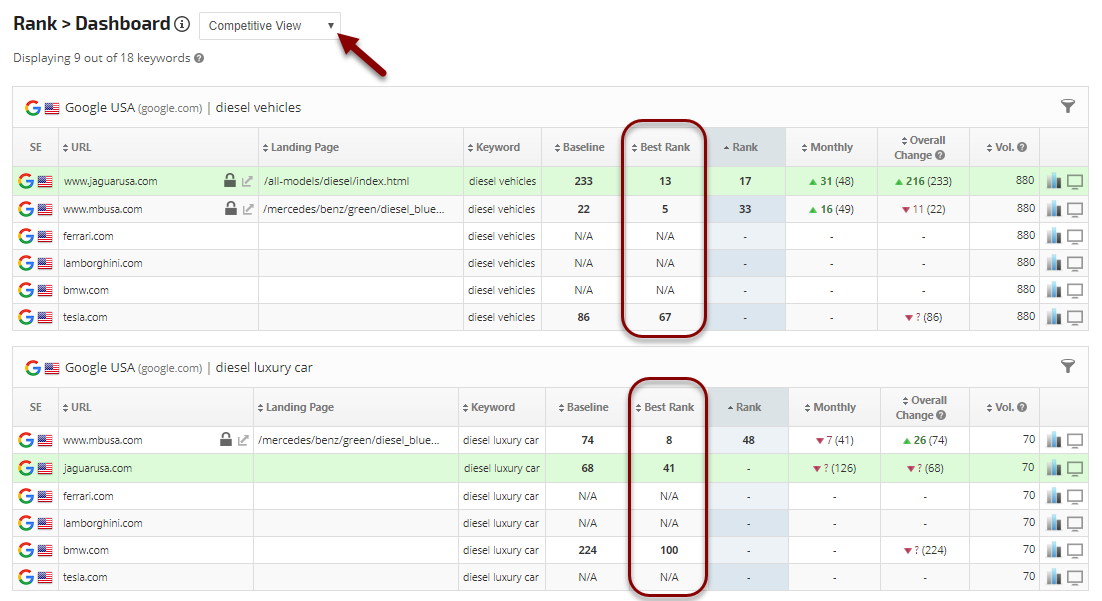Click help icon beside keywords count text
Screen dimensions: 1102x601
[199, 58]
